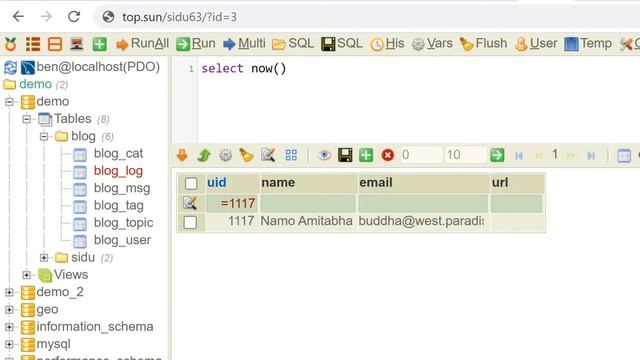Toggle the eye visibility icon

tap(324, 155)
